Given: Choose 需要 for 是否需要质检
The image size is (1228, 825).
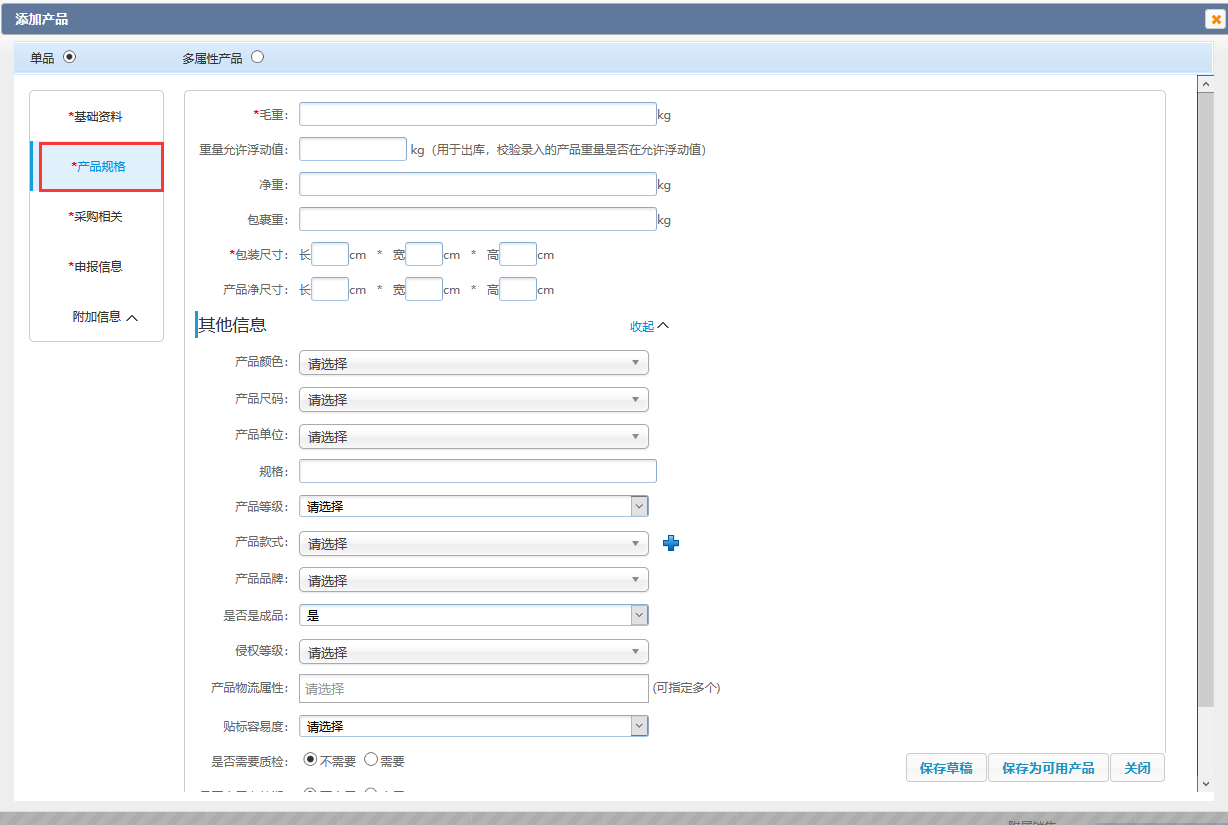Looking at the screenshot, I should (x=371, y=760).
